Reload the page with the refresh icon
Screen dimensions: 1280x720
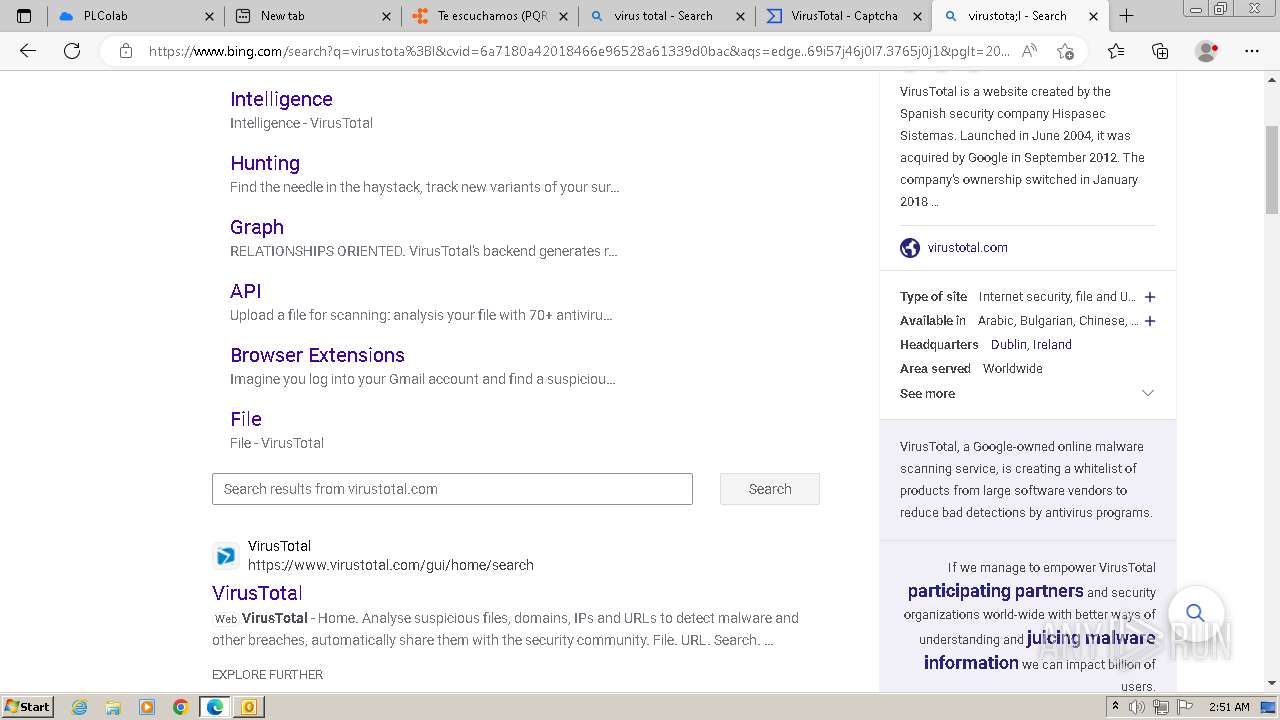coord(72,51)
